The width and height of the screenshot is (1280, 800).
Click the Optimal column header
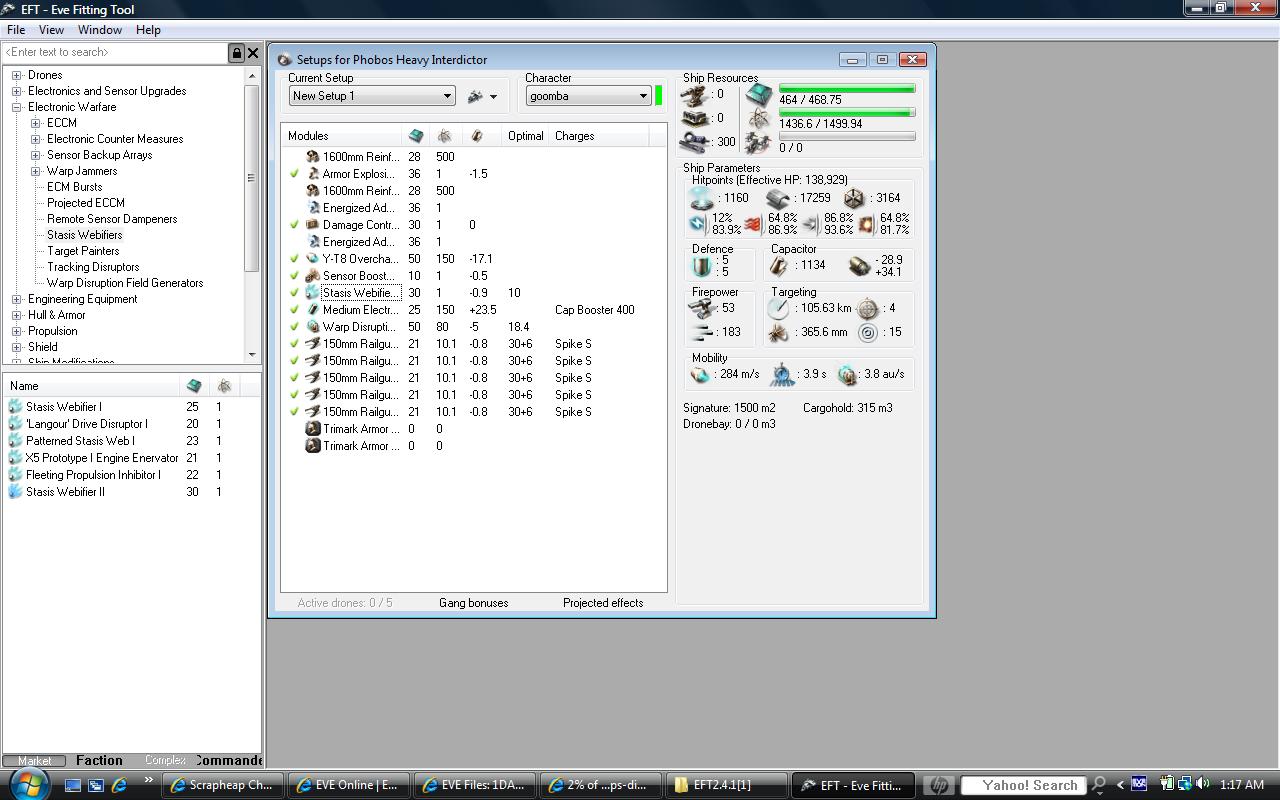pos(526,136)
